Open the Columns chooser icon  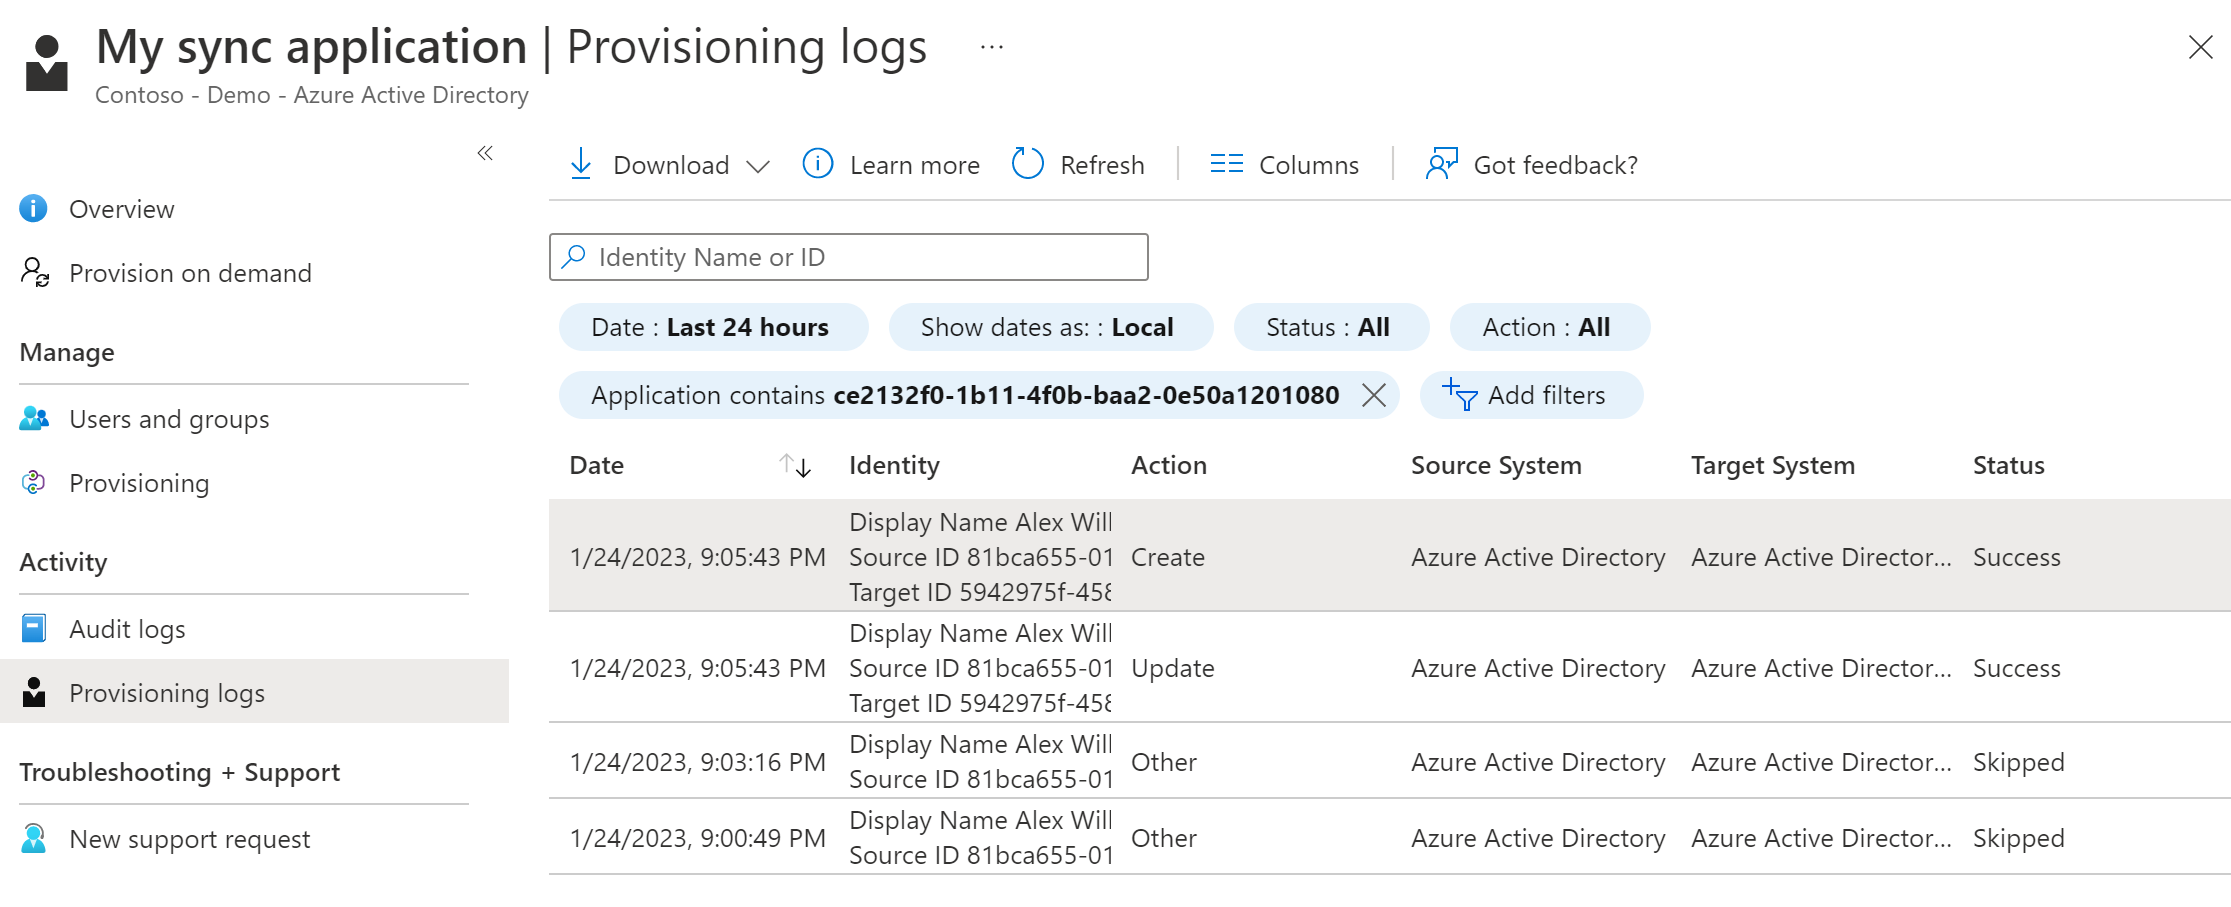point(1226,164)
